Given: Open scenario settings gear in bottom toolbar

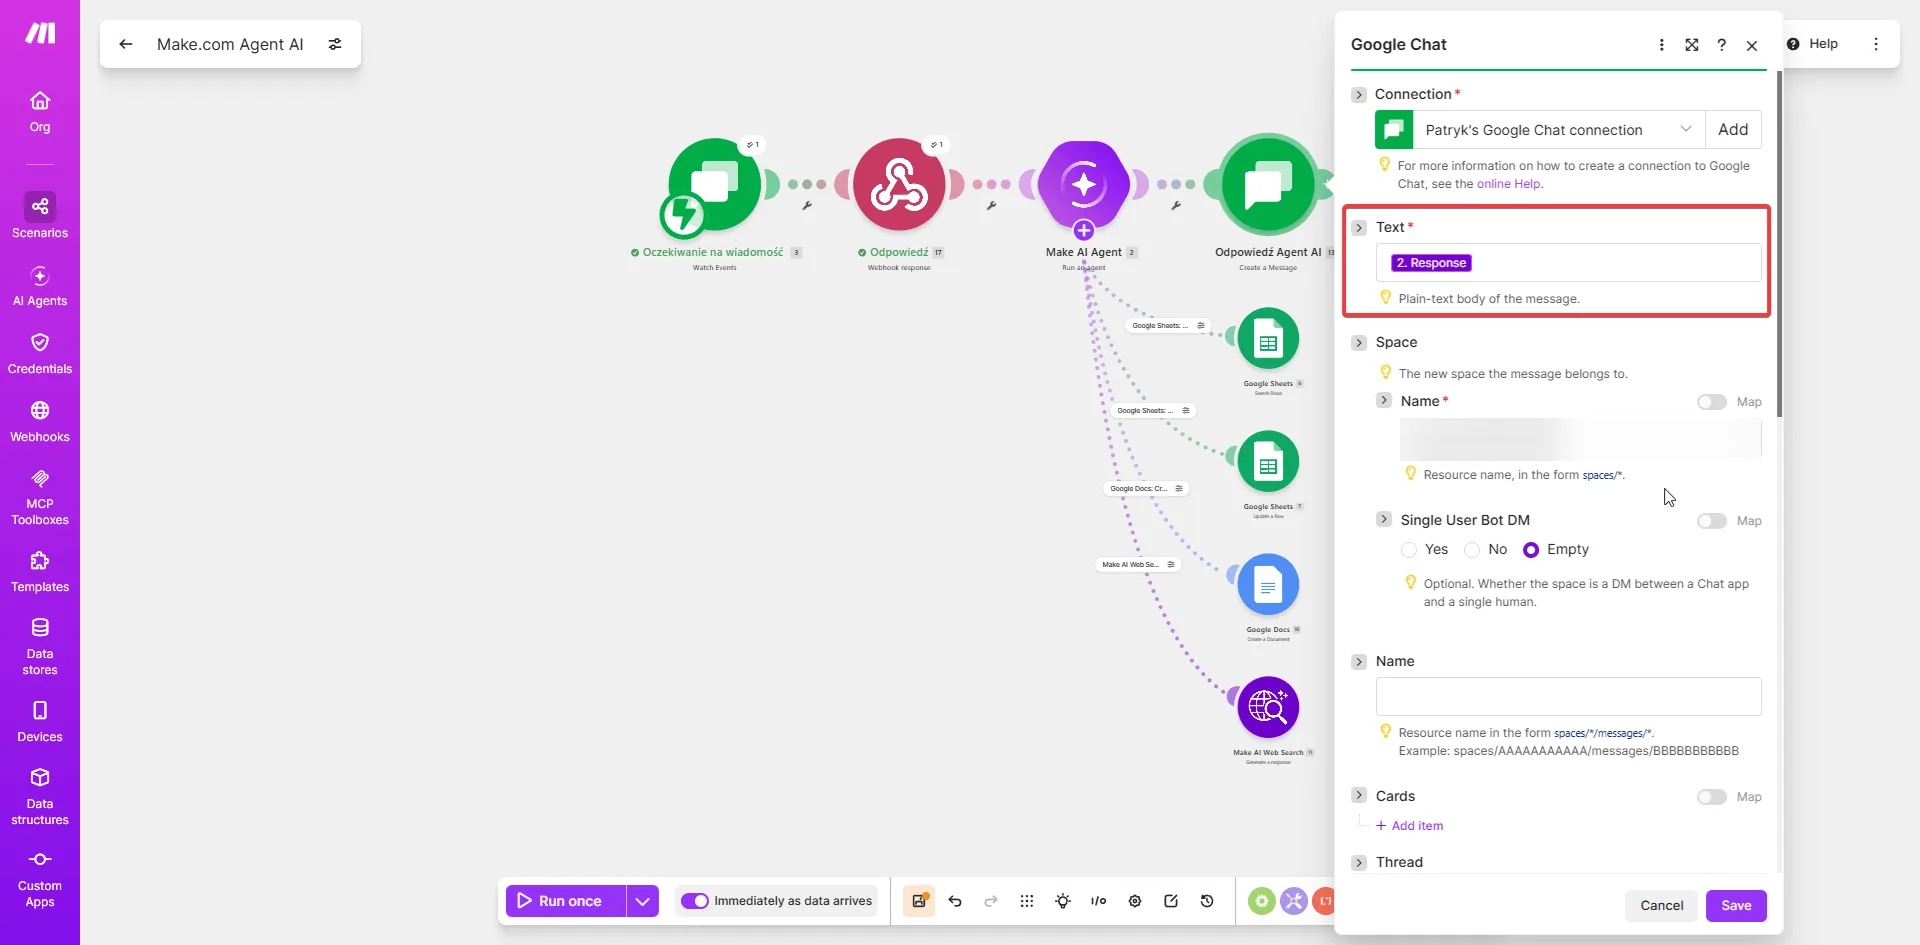Looking at the screenshot, I should (x=1135, y=901).
